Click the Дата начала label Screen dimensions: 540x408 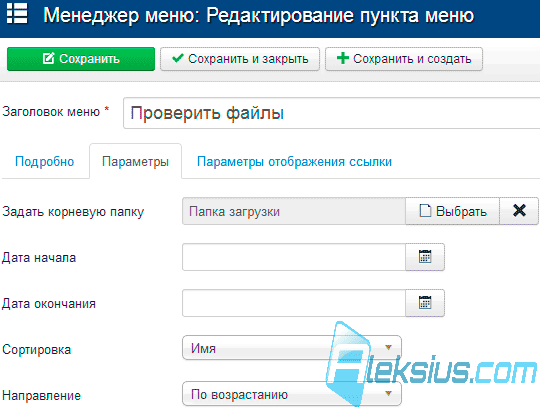pos(39,258)
